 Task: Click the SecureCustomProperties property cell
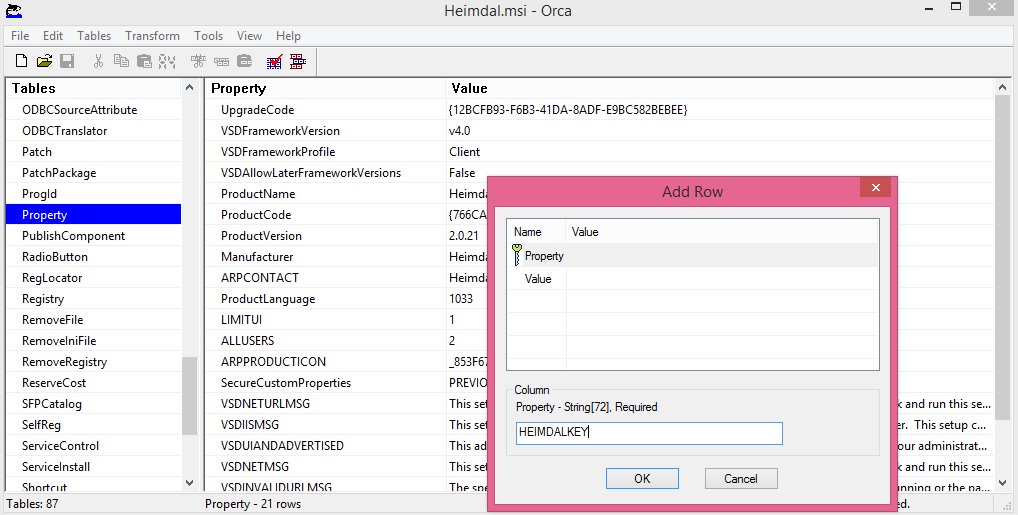click(325, 383)
